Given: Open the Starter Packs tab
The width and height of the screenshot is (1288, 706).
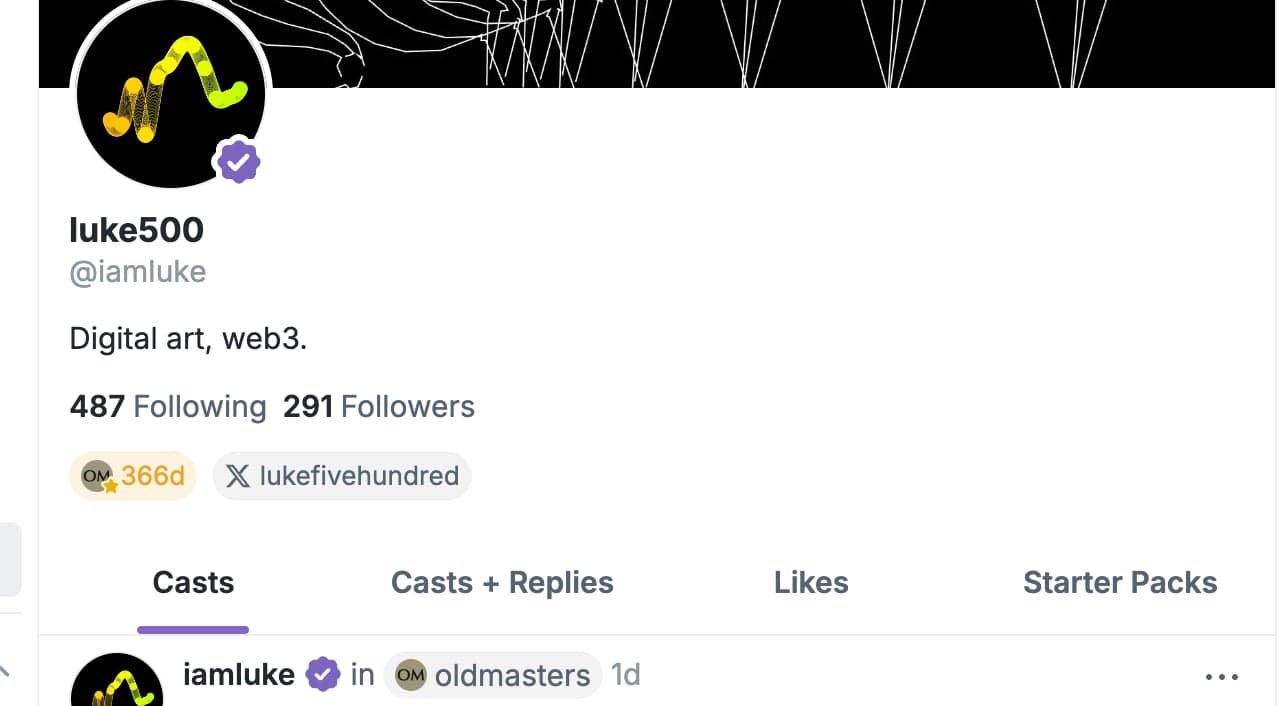Looking at the screenshot, I should (x=1120, y=583).
